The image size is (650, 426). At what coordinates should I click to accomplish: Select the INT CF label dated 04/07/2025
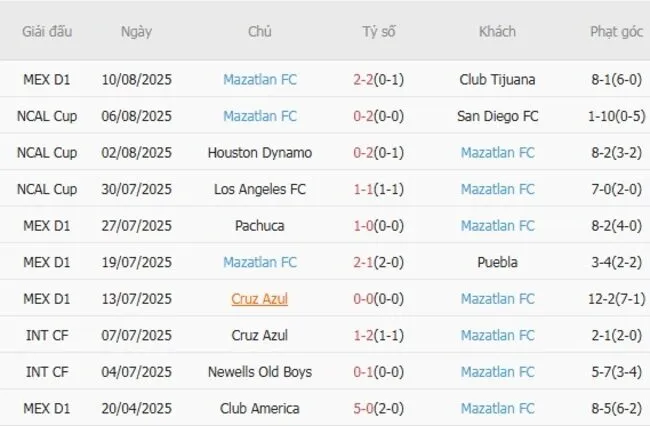(x=47, y=372)
